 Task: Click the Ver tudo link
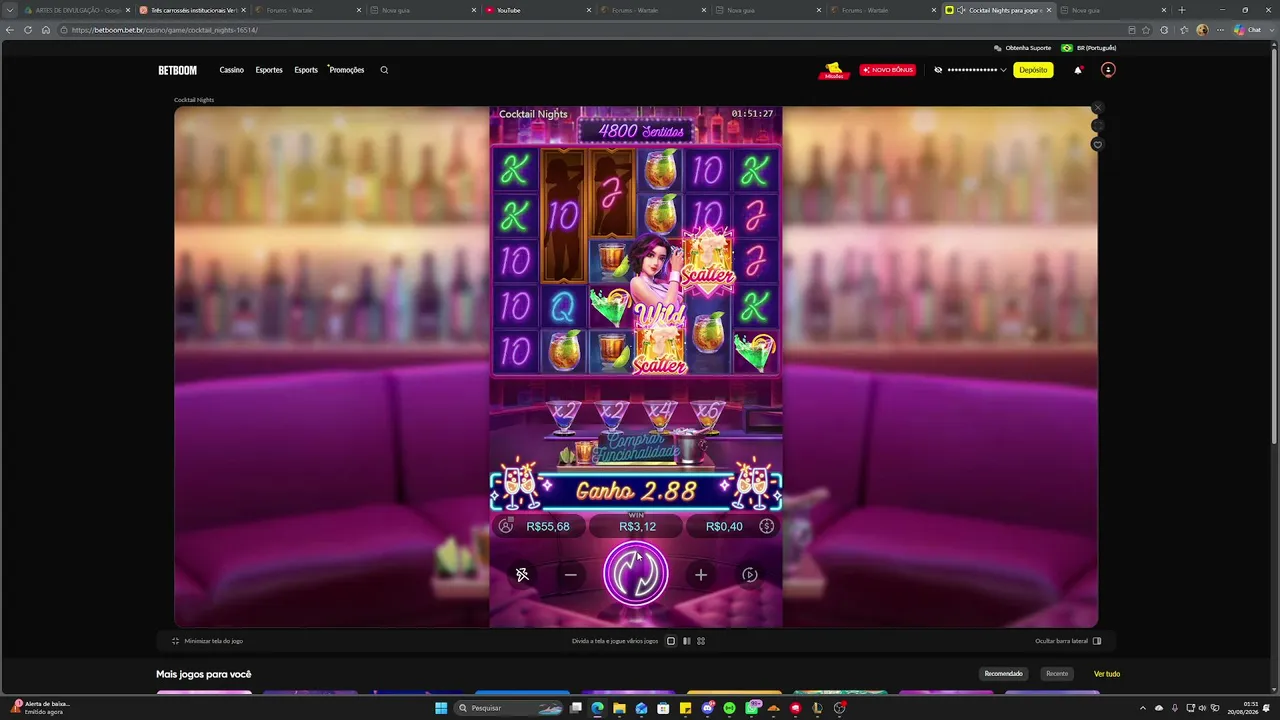pos(1107,674)
